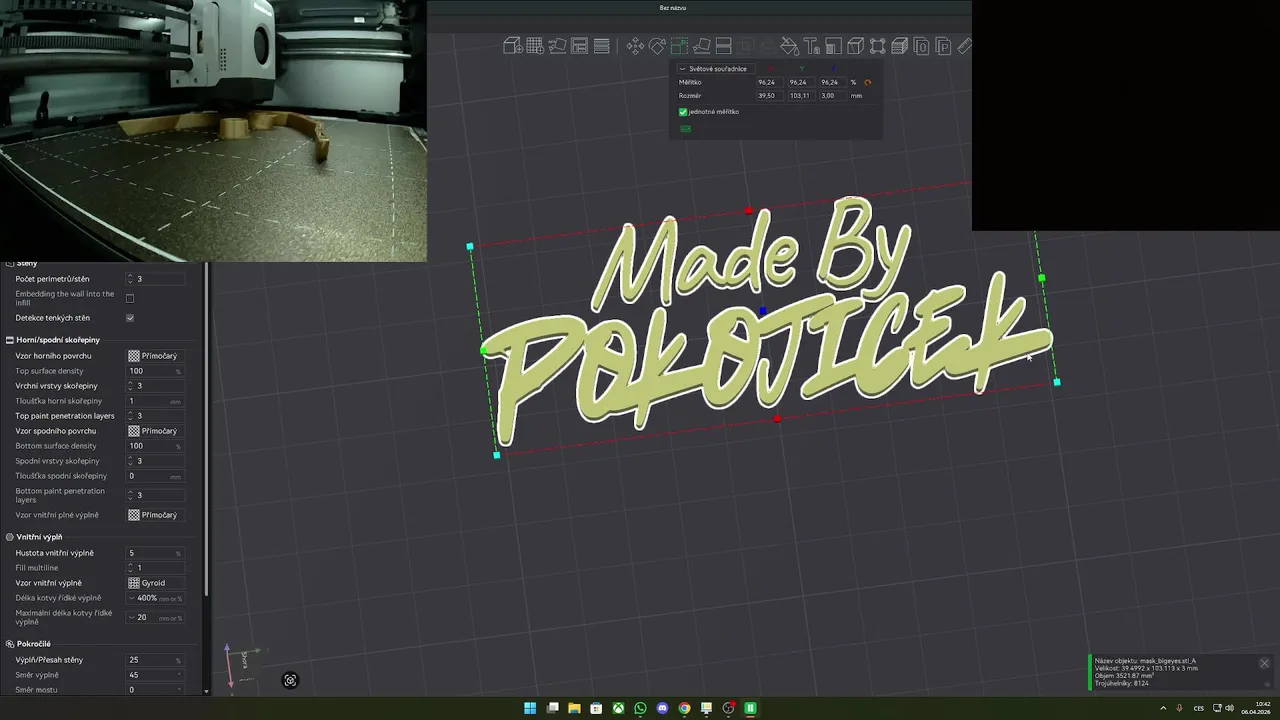Image resolution: width=1280 pixels, height=720 pixels.
Task: Select the Auto orient tool
Action: (557, 46)
